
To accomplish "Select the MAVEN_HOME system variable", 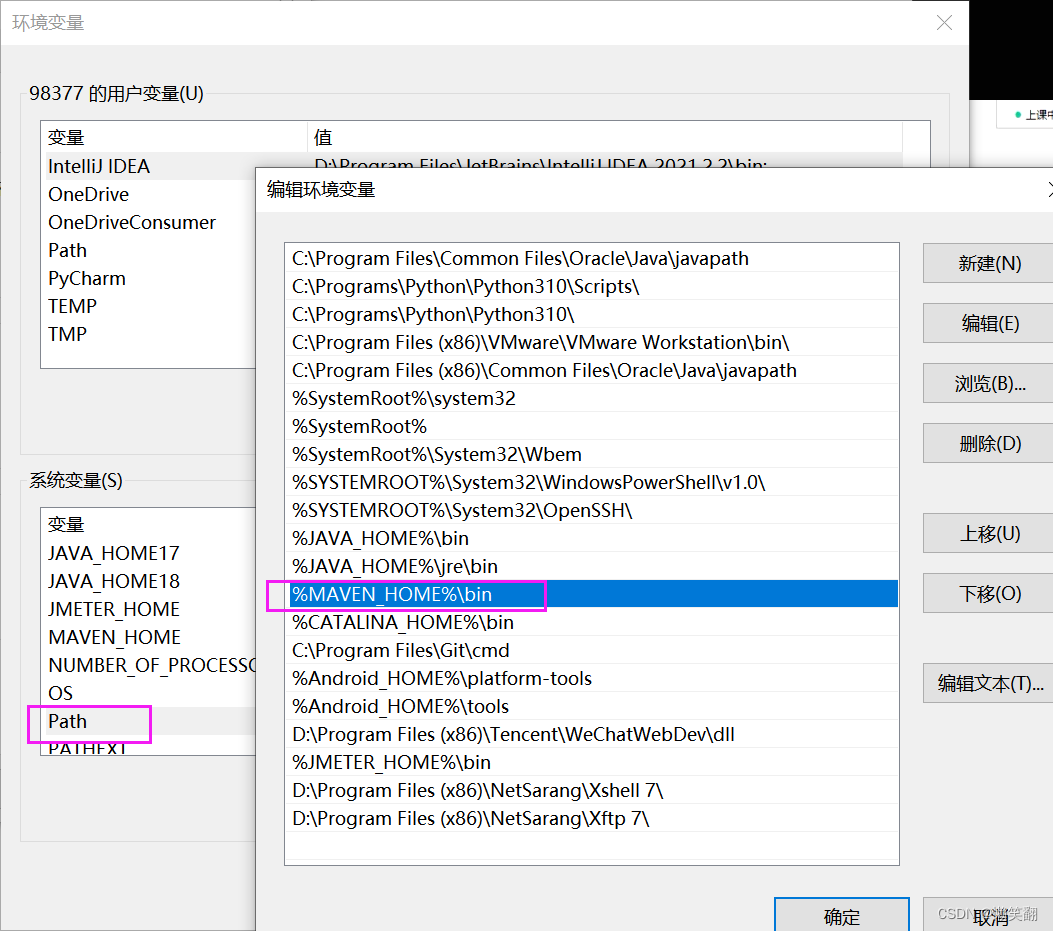I will 113,636.
